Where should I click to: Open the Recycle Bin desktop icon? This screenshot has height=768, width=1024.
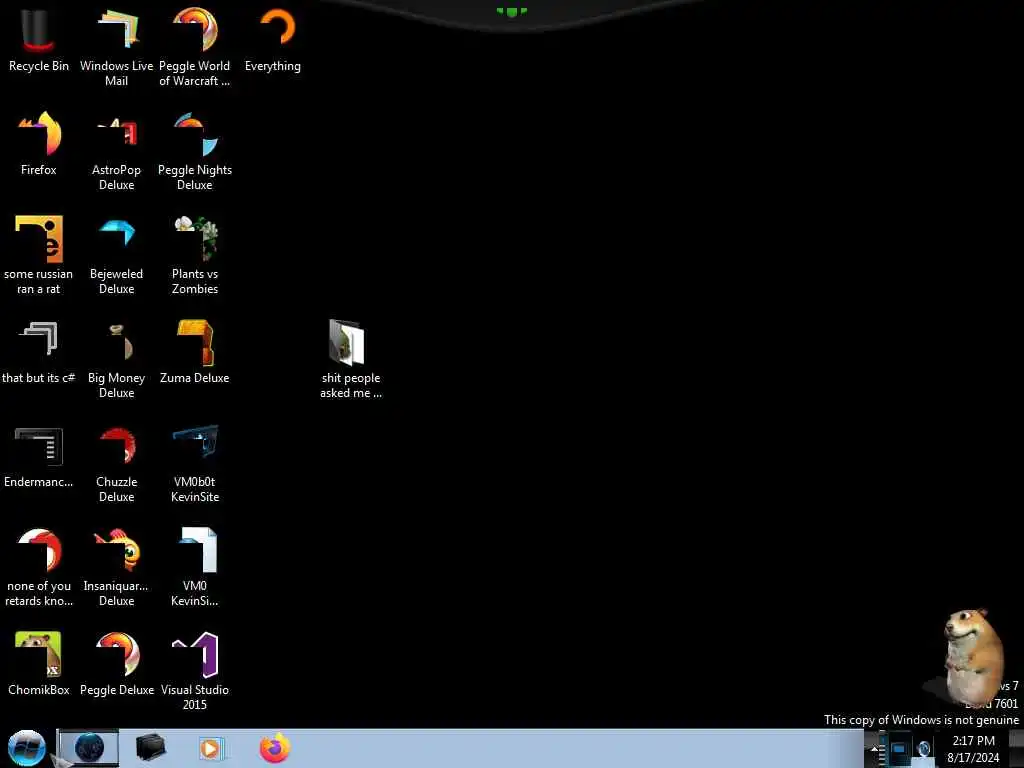(39, 40)
